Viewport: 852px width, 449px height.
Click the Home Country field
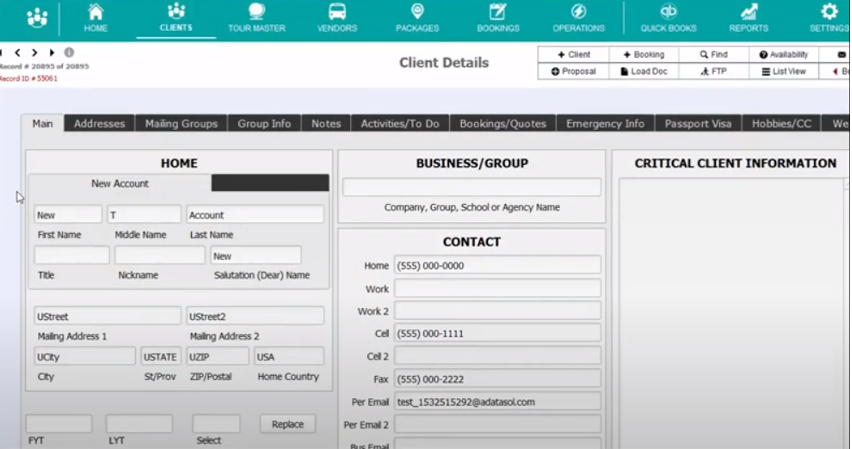[289, 357]
